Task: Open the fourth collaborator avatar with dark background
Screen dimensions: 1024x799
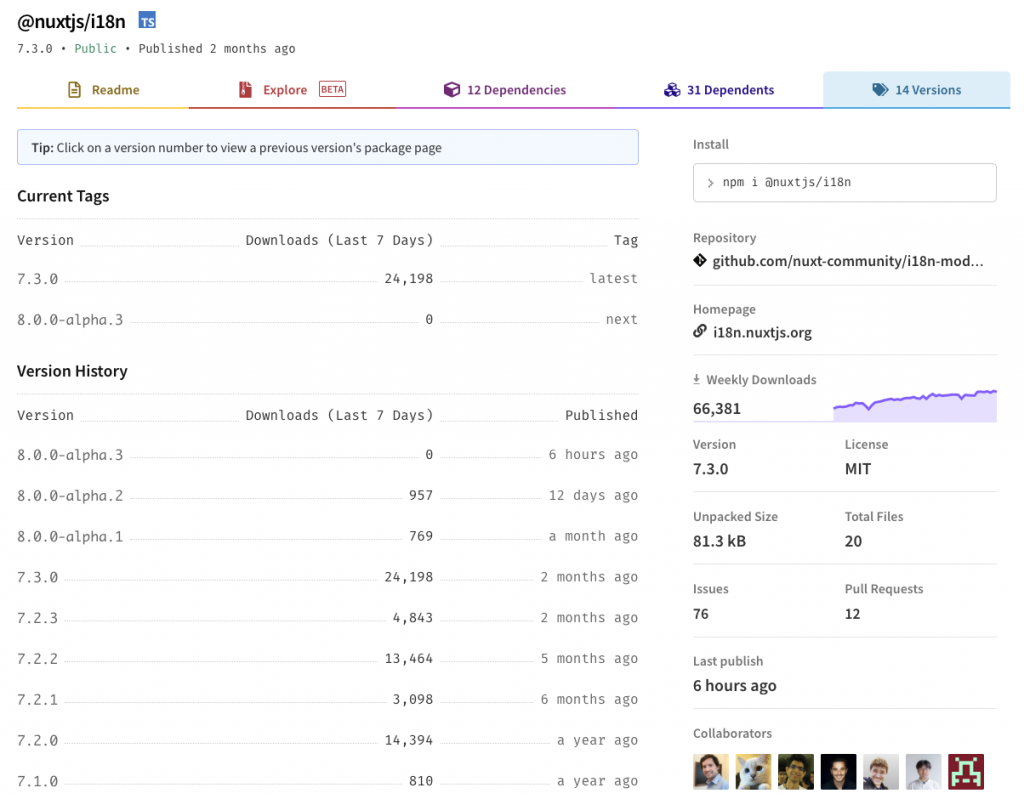Action: pyautogui.click(x=839, y=772)
